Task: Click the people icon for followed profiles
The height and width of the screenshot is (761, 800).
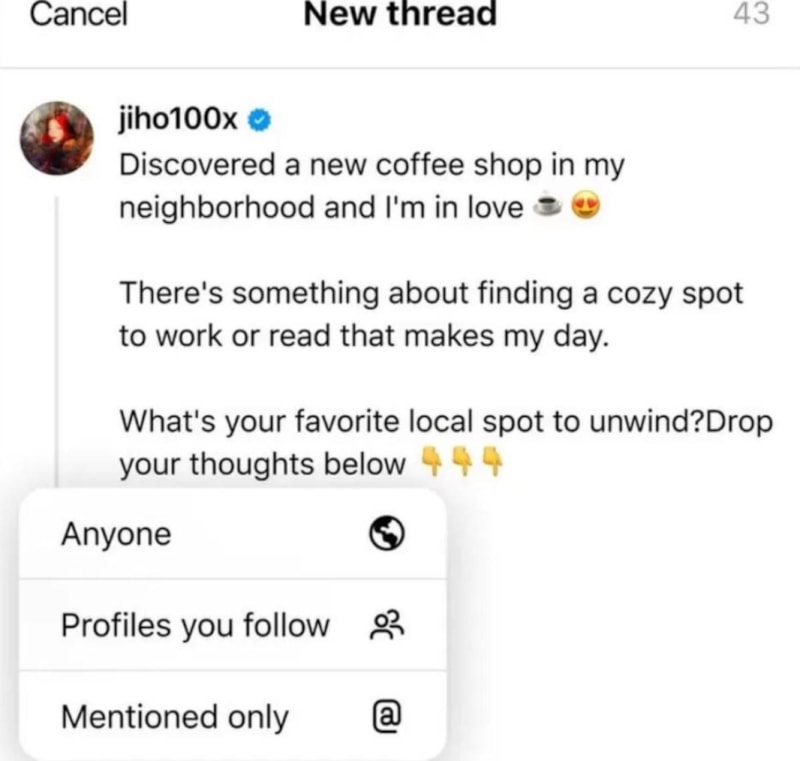Action: point(387,626)
